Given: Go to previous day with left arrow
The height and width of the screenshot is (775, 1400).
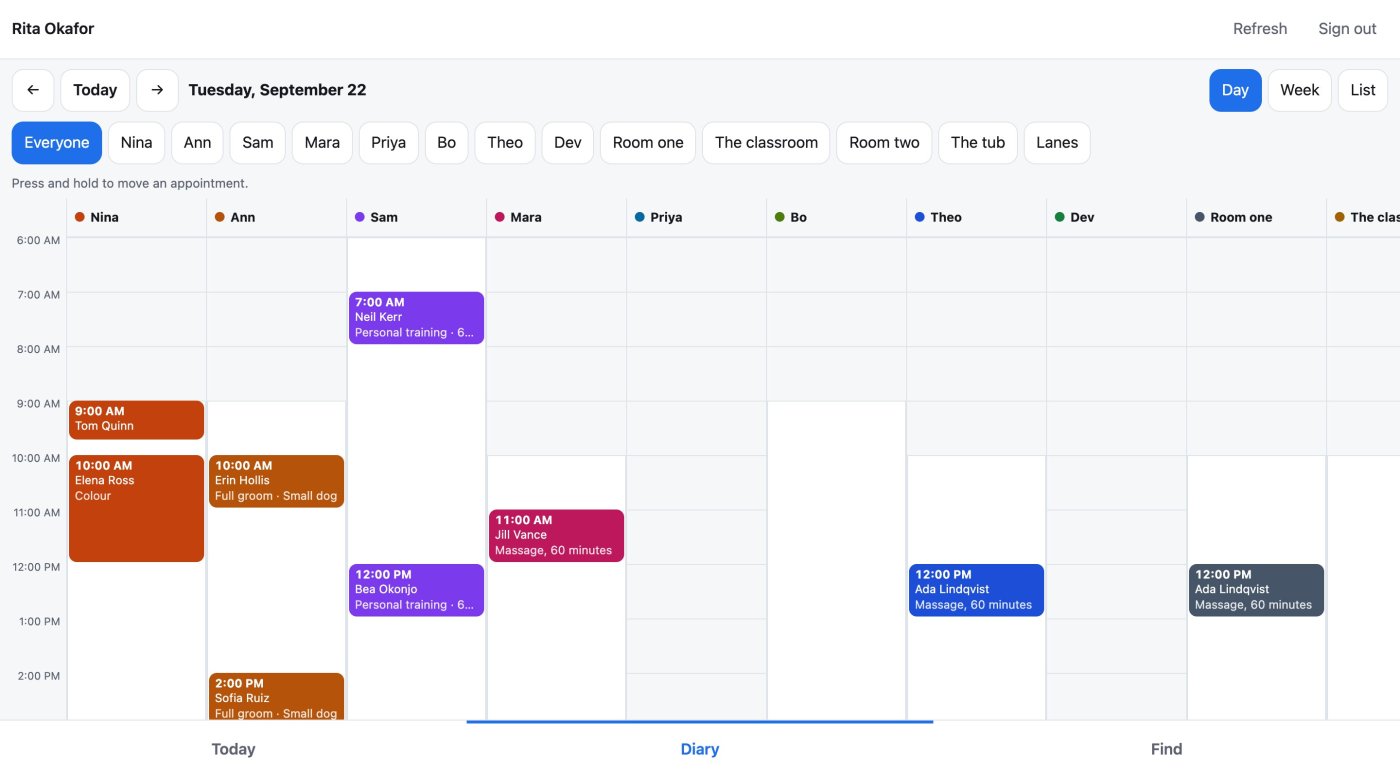Looking at the screenshot, I should (33, 90).
